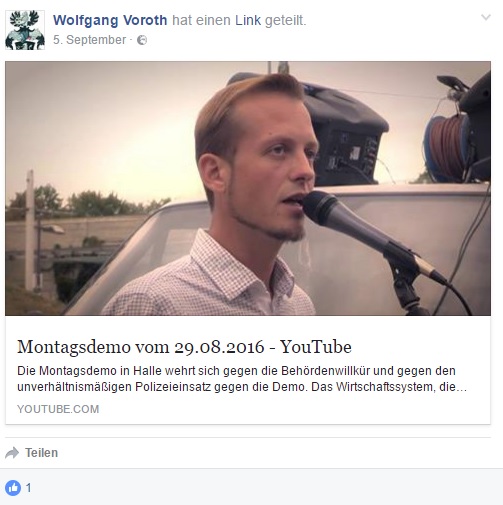Open the post via '5. September' timestamp

[x=89, y=40]
